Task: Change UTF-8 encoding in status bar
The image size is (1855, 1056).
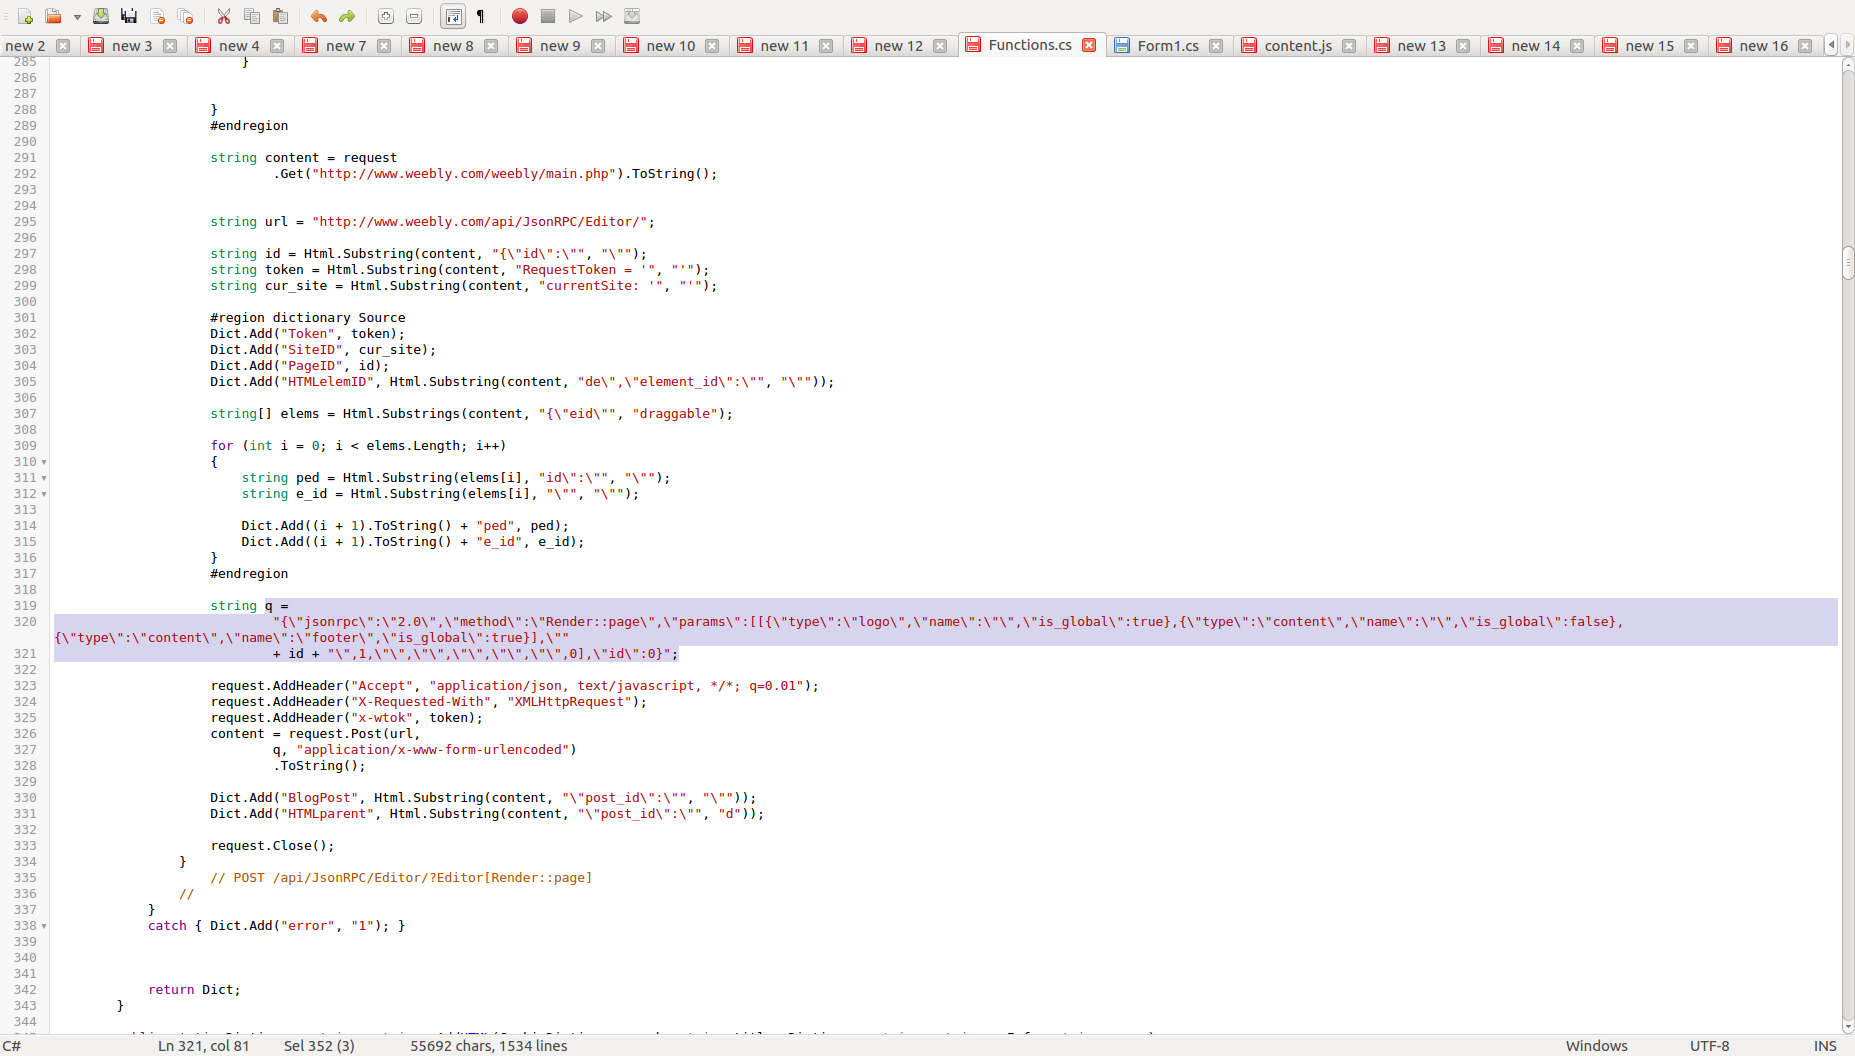Action: (x=1709, y=1046)
